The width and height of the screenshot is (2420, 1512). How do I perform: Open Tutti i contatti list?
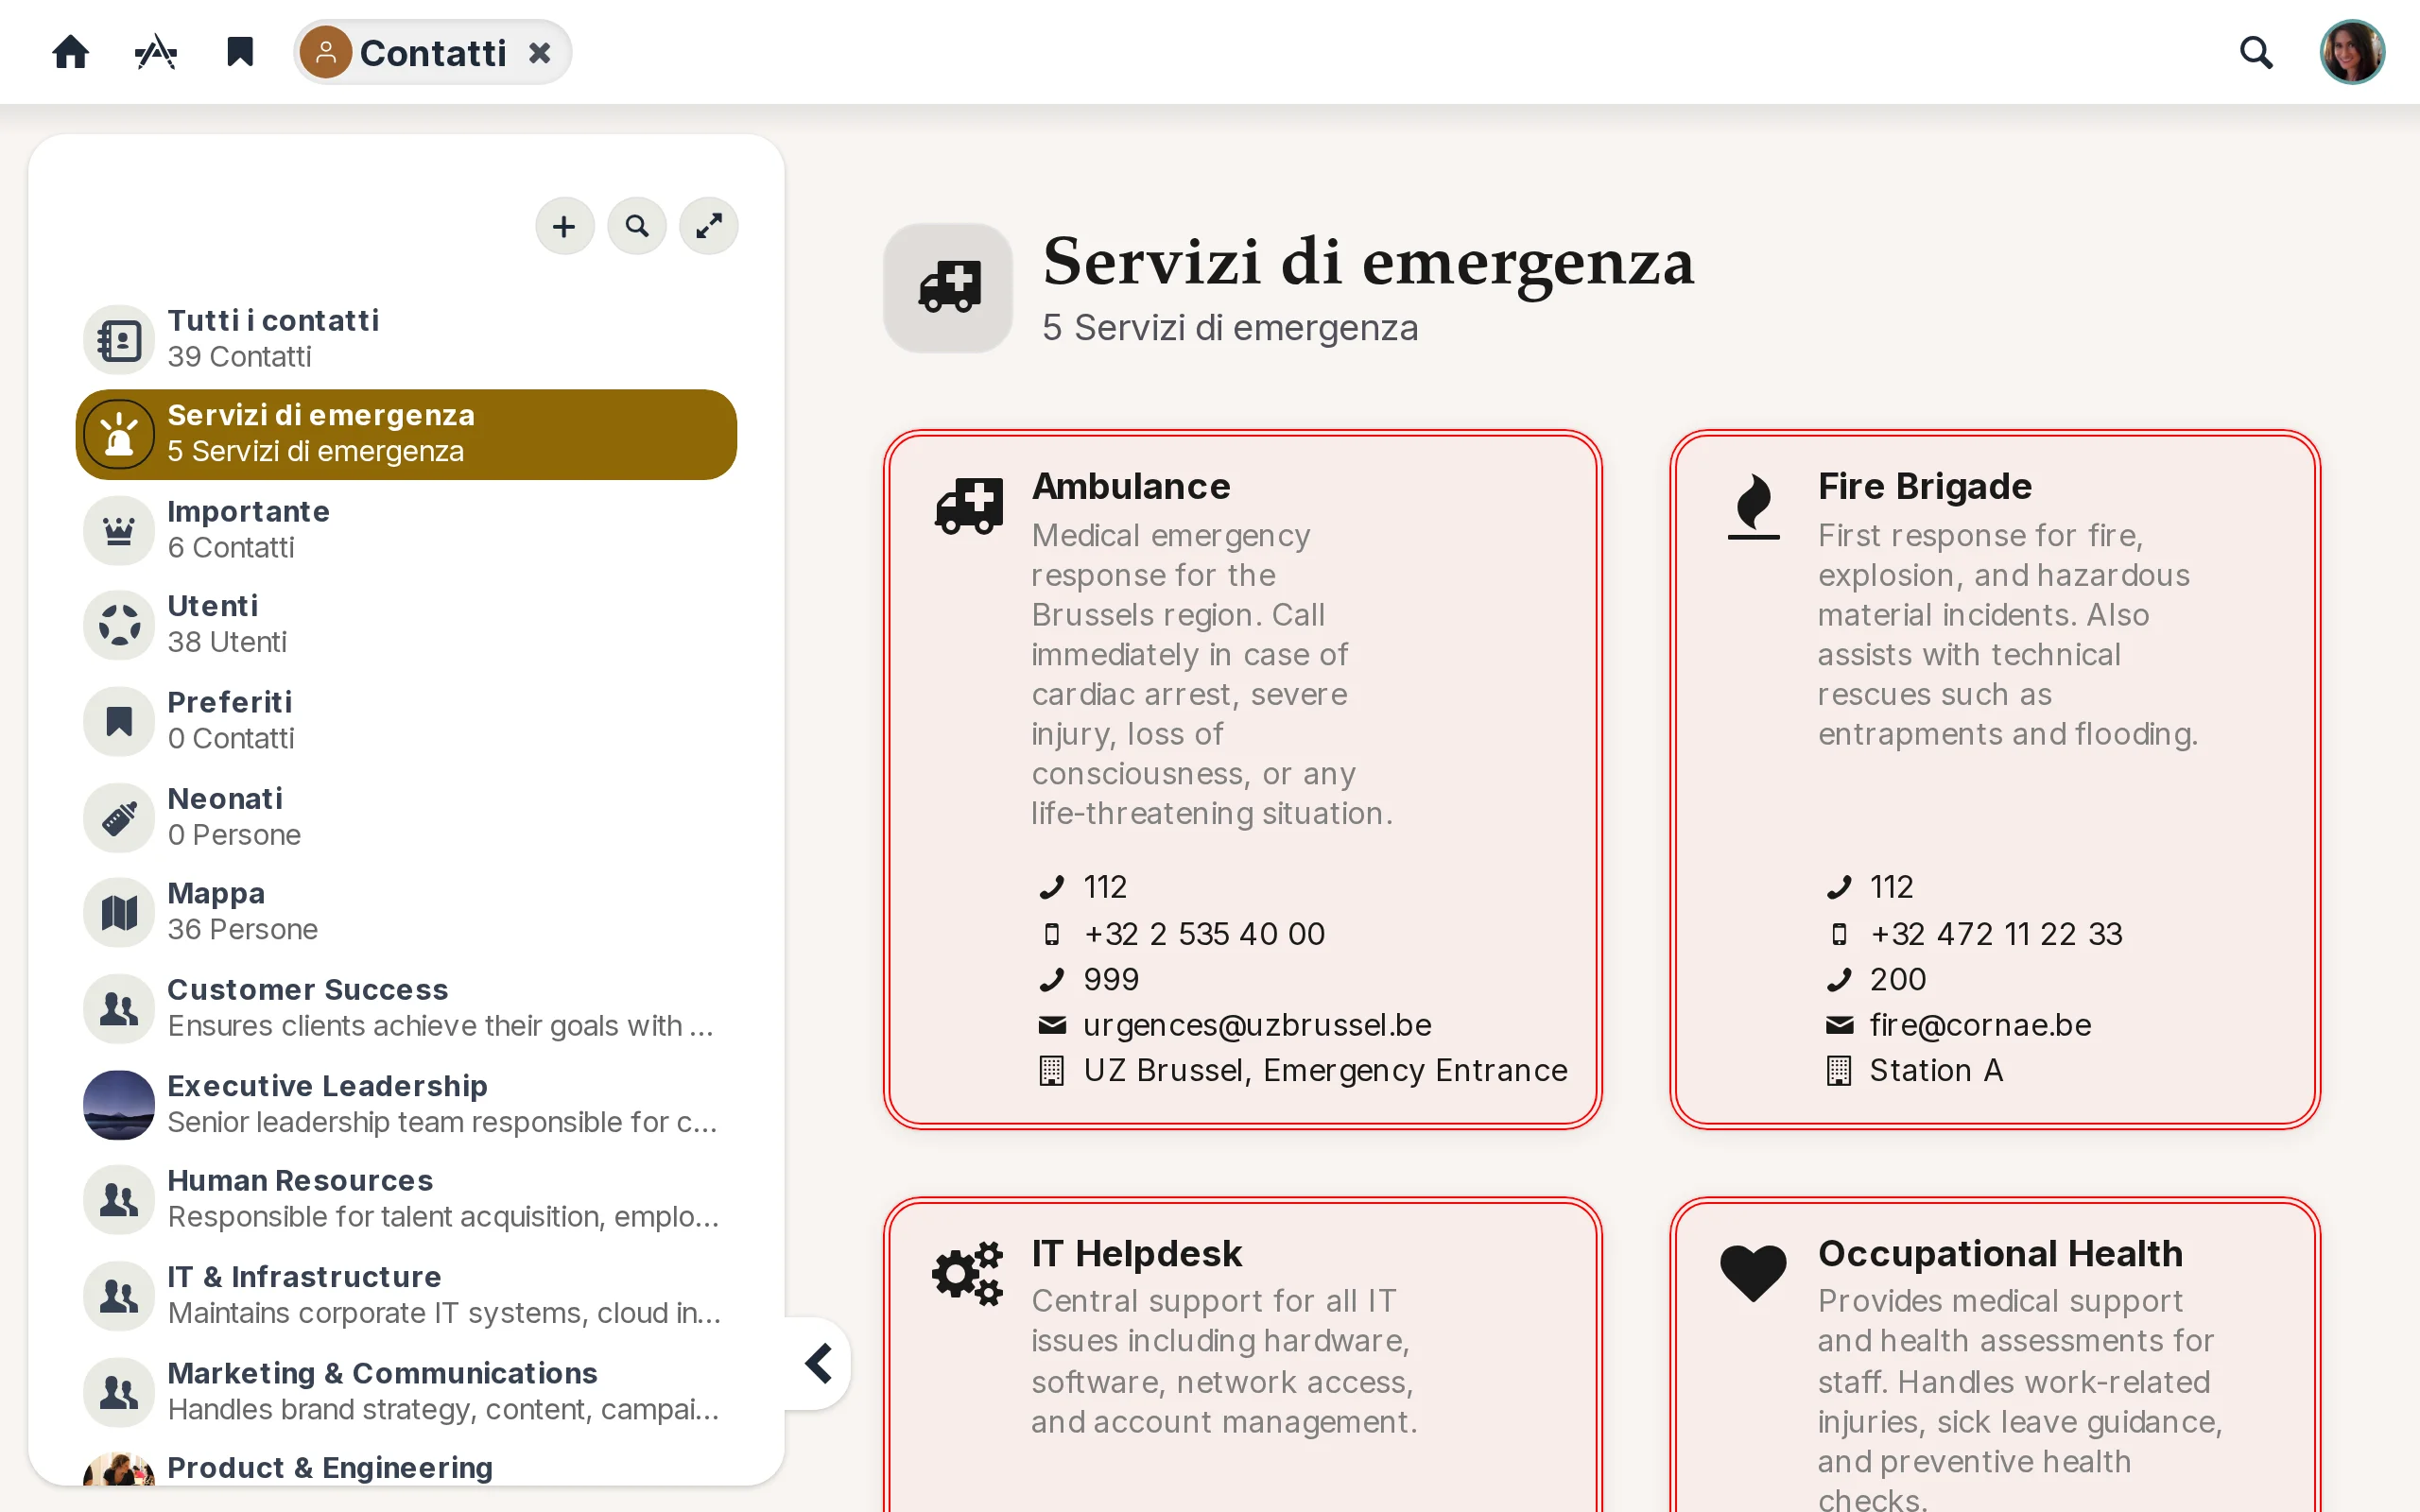tap(406, 339)
